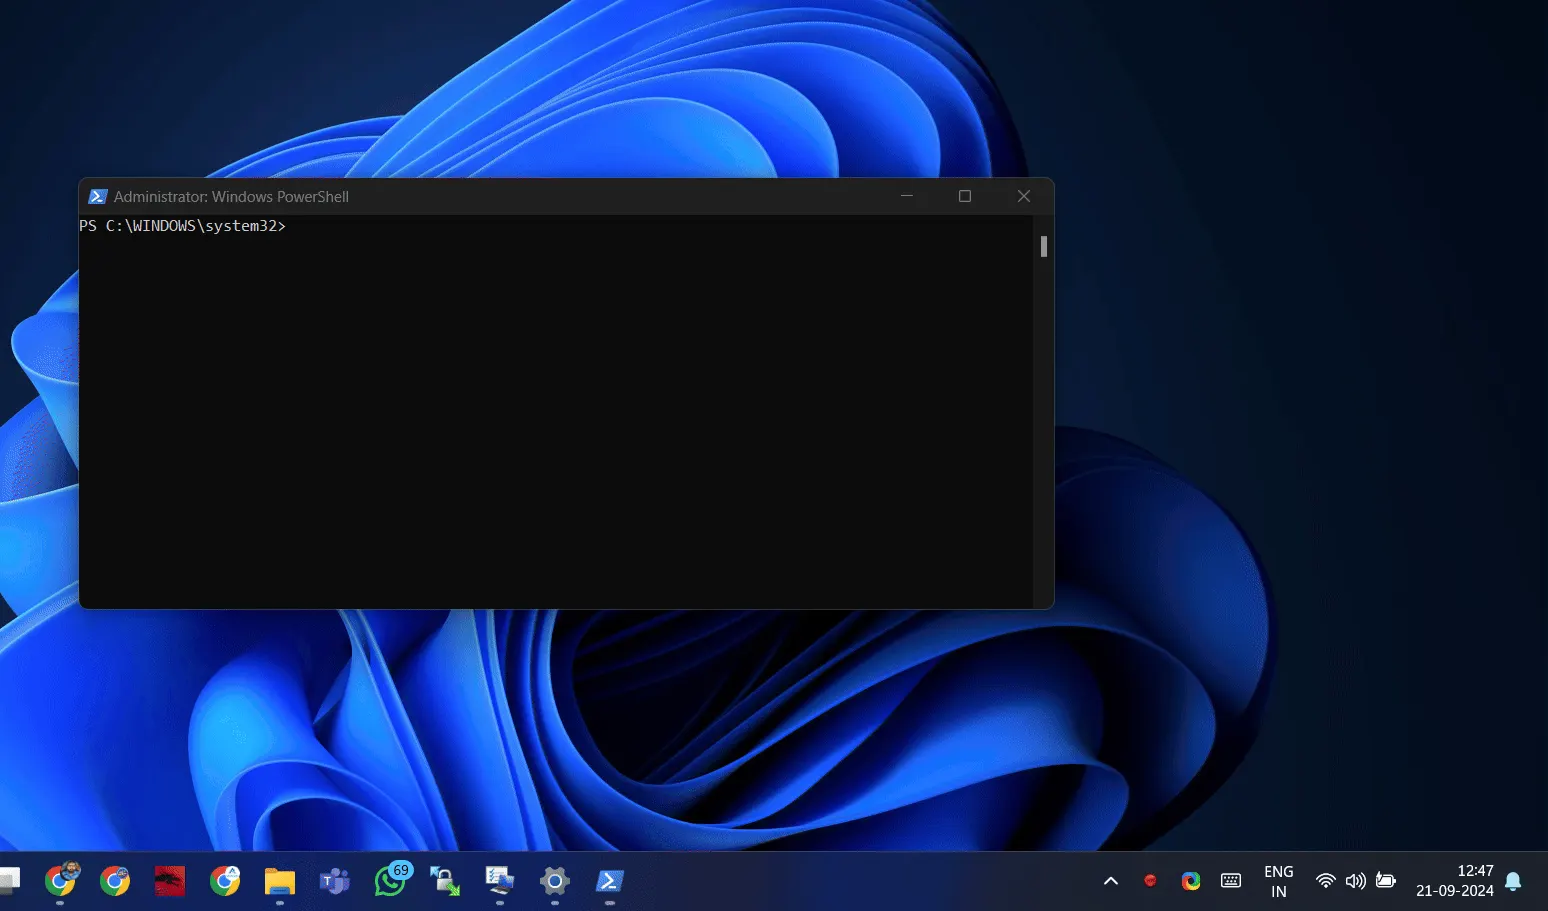Click the PowerShell icon in the title bar
Screen dimensions: 1548x911
point(98,196)
